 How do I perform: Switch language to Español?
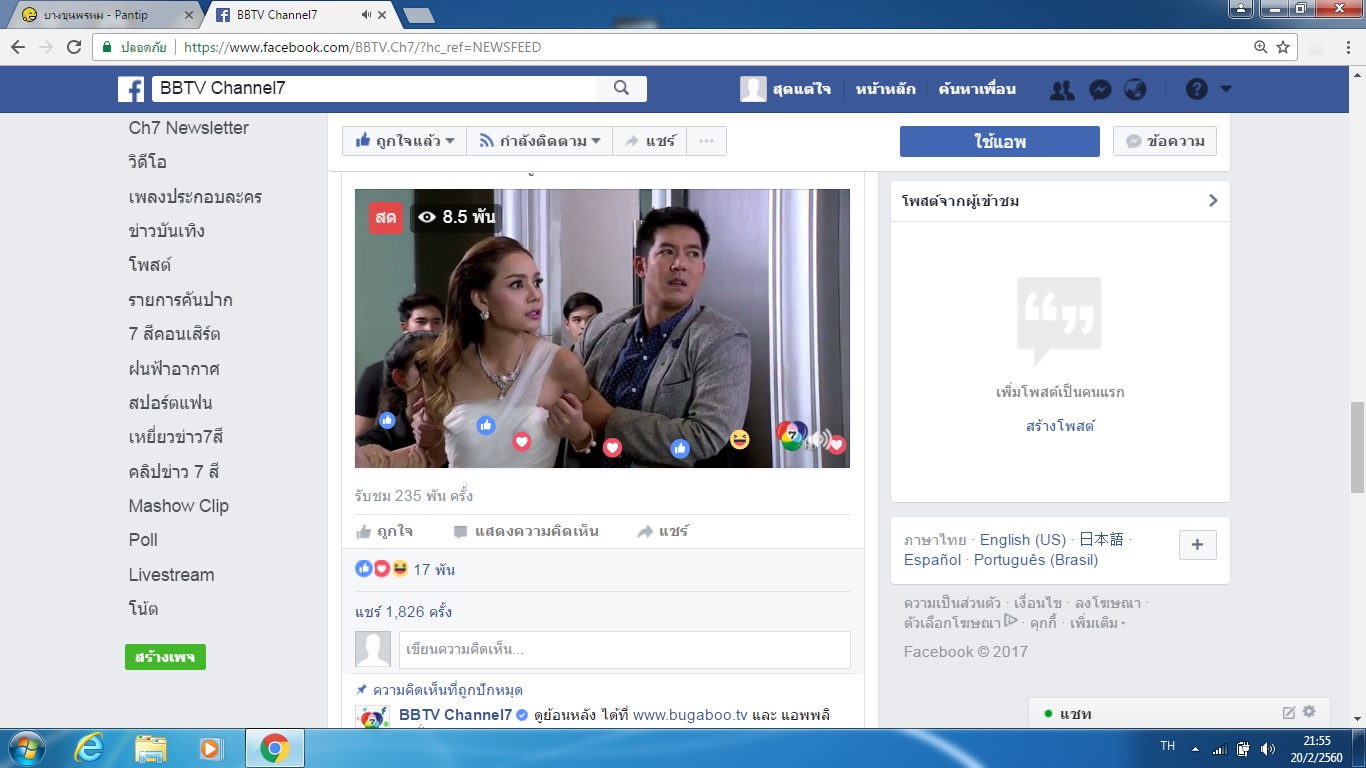point(933,560)
